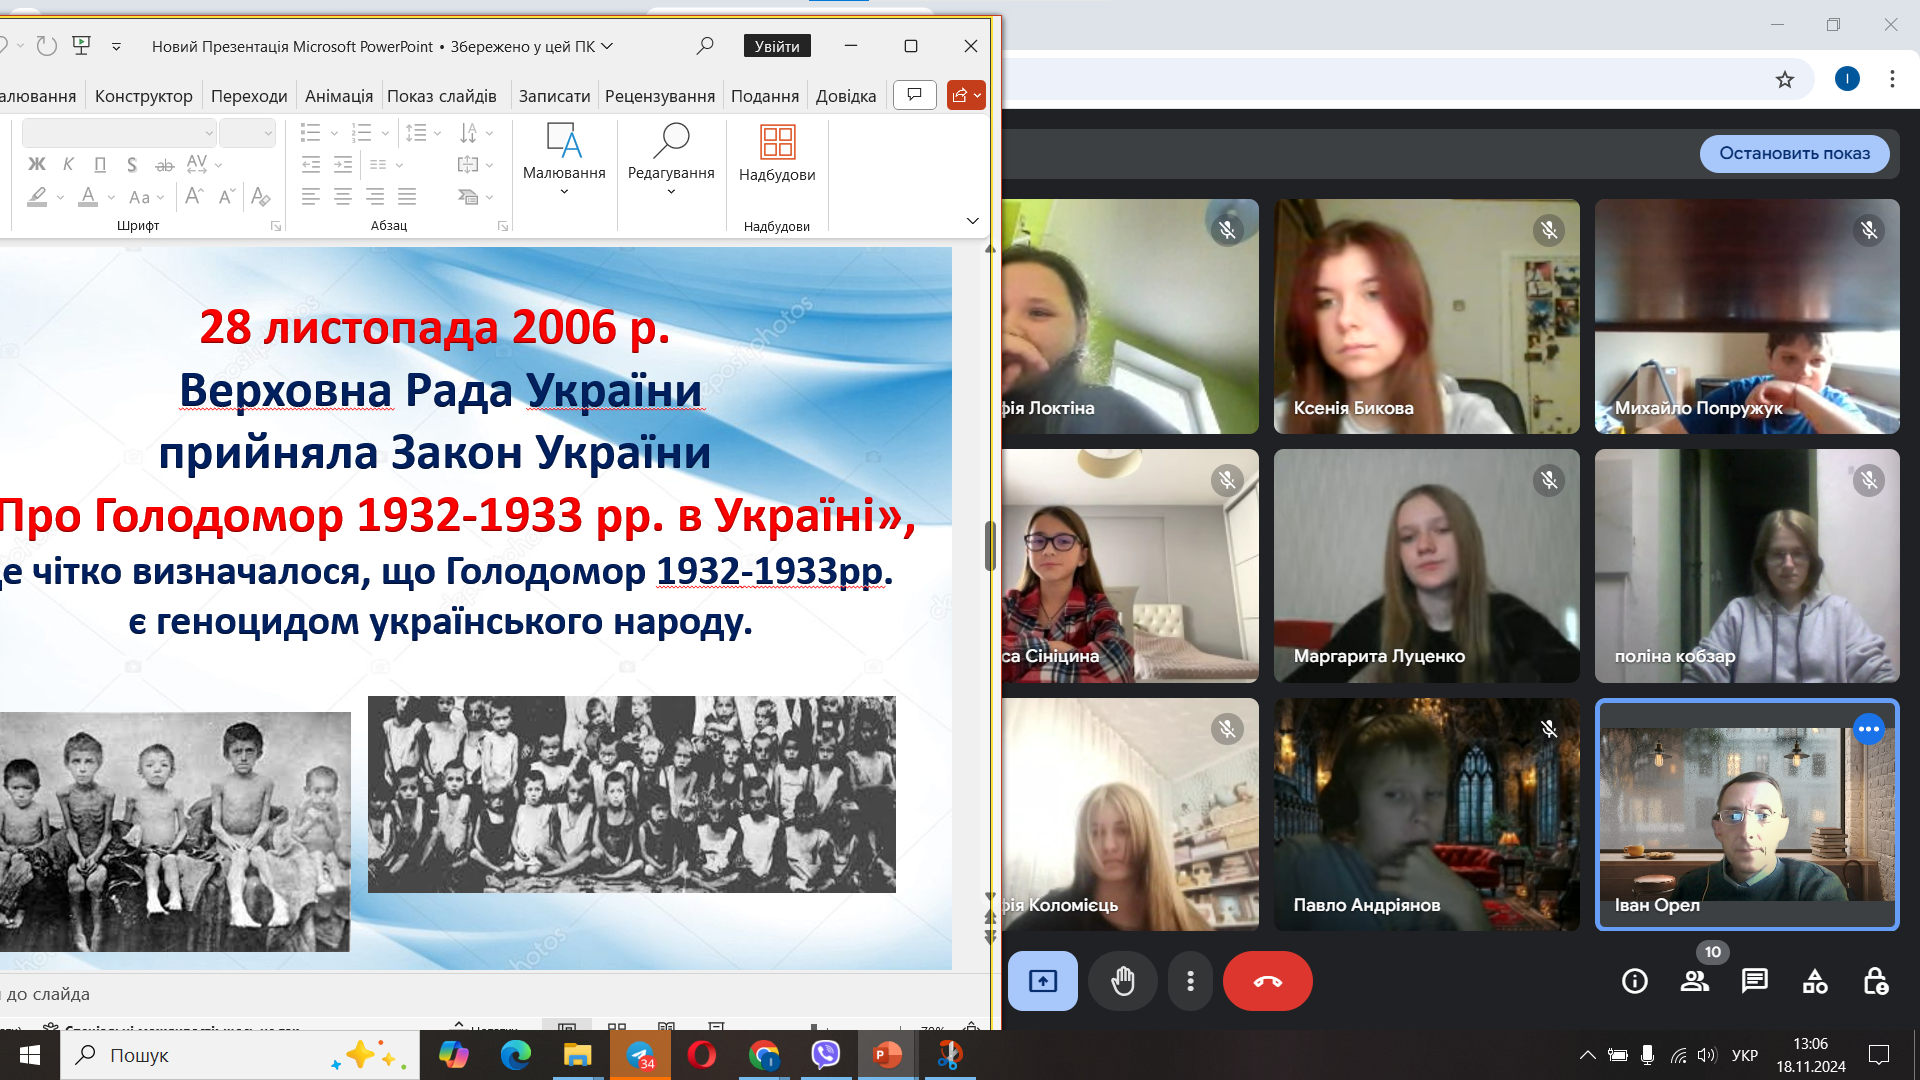
Task: Click the raise hand icon
Action: [x=1123, y=981]
